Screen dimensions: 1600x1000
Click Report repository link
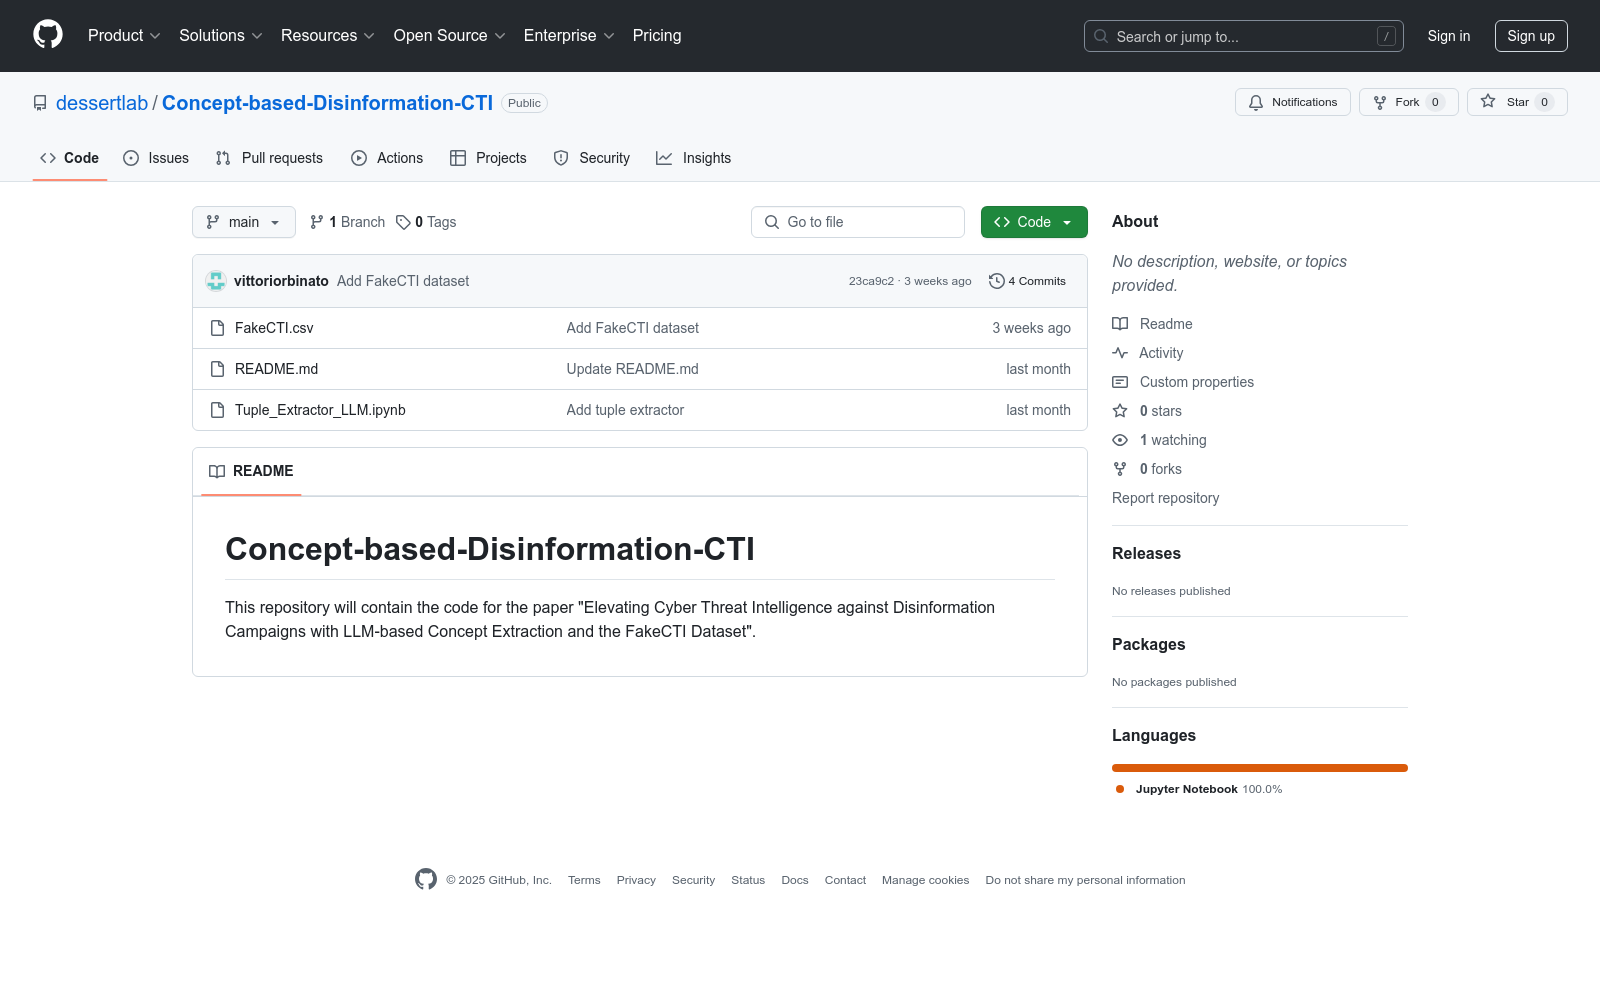(1165, 498)
